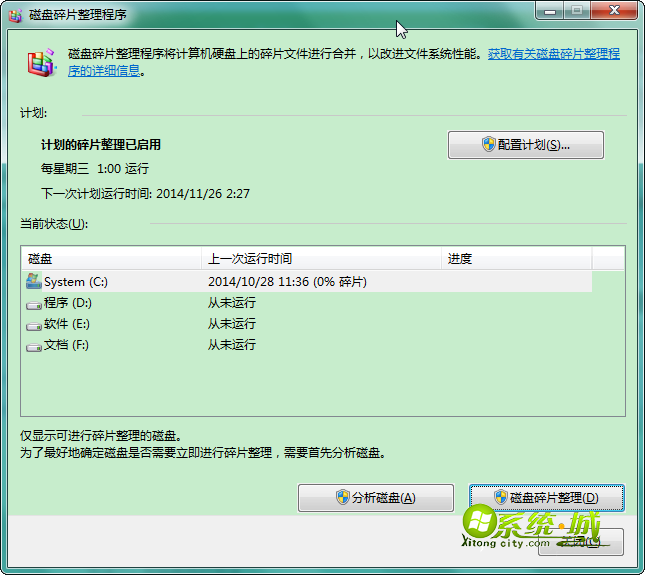Click the 当前状态(U): label

(54, 224)
